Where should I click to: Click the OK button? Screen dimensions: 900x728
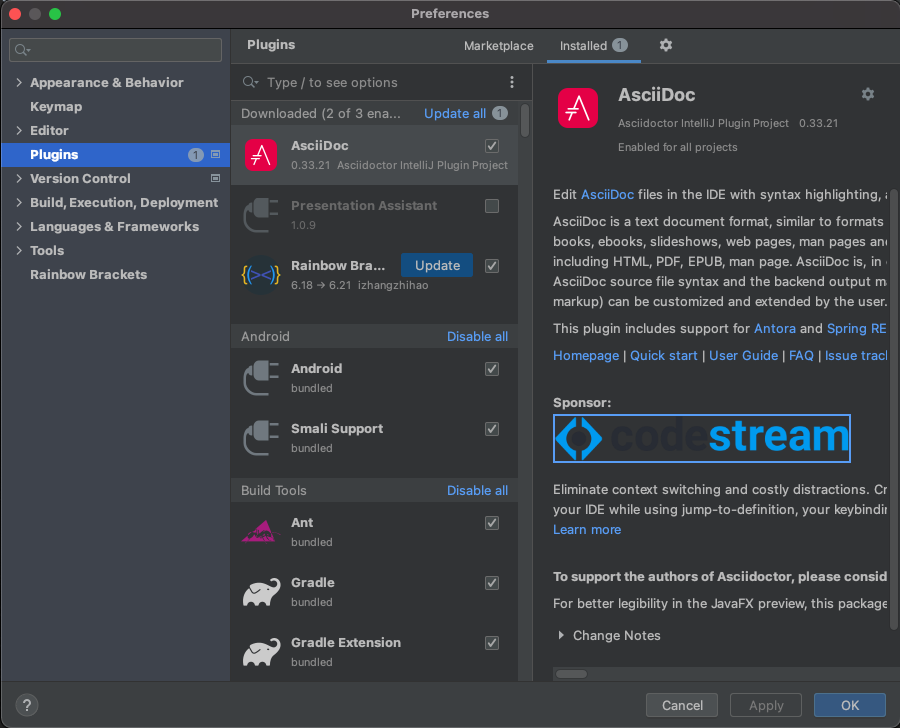(x=849, y=705)
